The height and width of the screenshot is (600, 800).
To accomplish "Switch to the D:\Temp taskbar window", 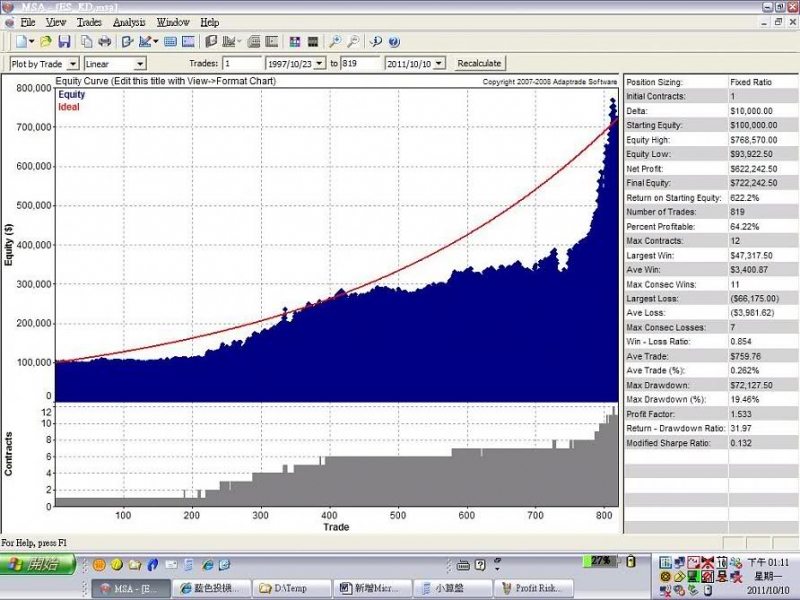I will point(292,588).
